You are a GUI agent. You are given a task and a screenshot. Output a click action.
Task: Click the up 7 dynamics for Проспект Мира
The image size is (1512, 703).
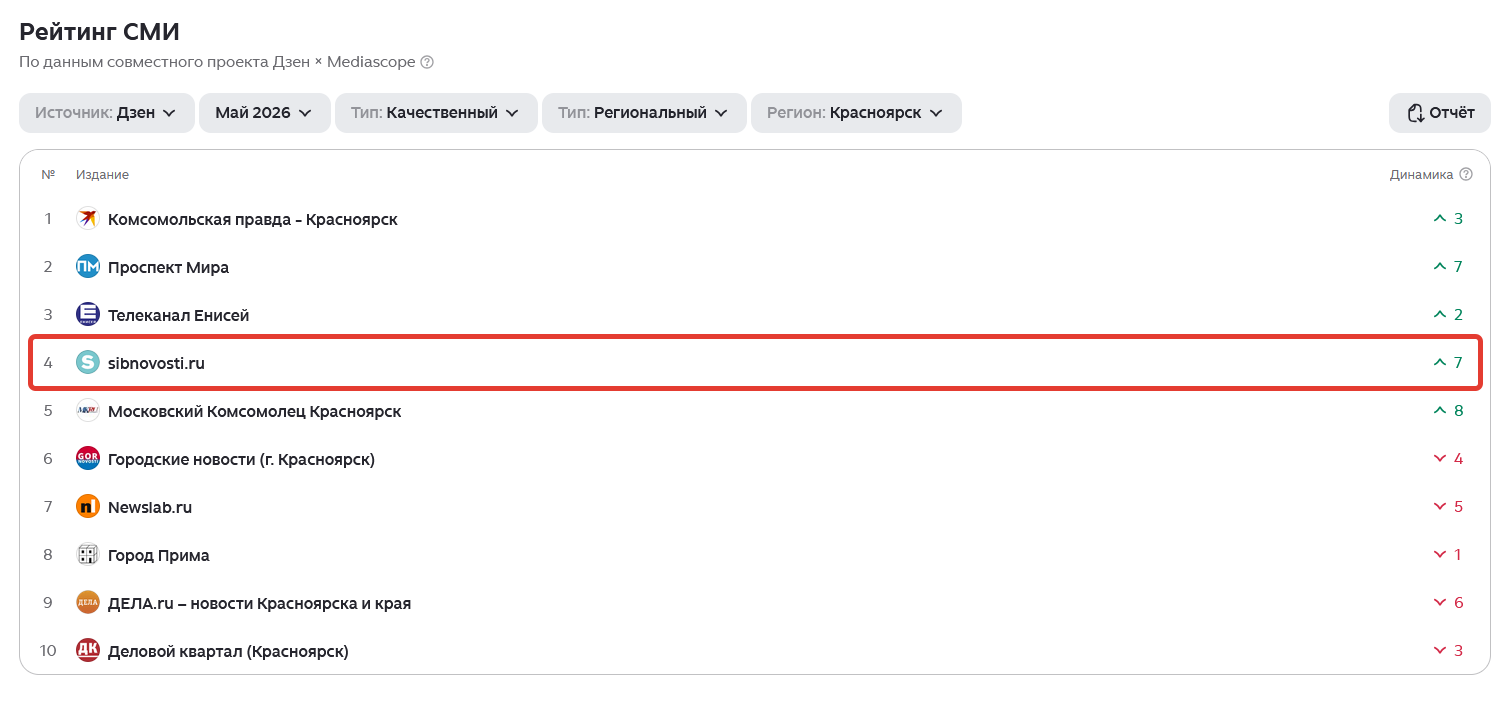(1448, 267)
